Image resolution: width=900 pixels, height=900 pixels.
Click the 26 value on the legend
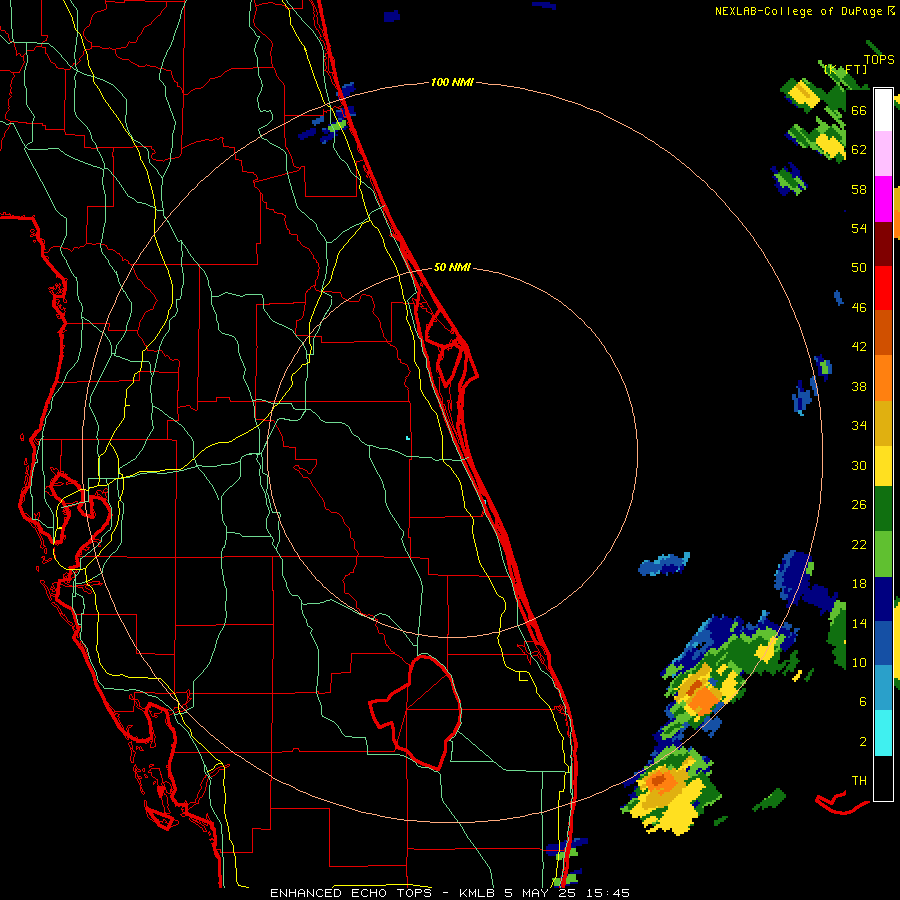[859, 505]
